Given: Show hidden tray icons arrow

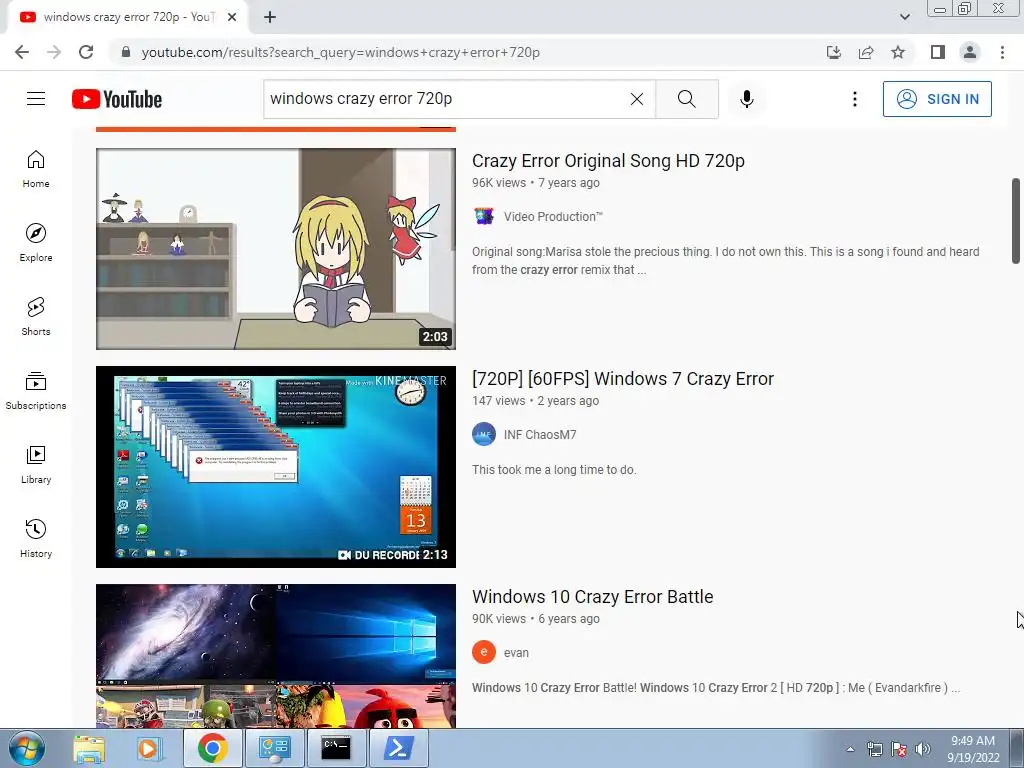Looking at the screenshot, I should pos(850,749).
